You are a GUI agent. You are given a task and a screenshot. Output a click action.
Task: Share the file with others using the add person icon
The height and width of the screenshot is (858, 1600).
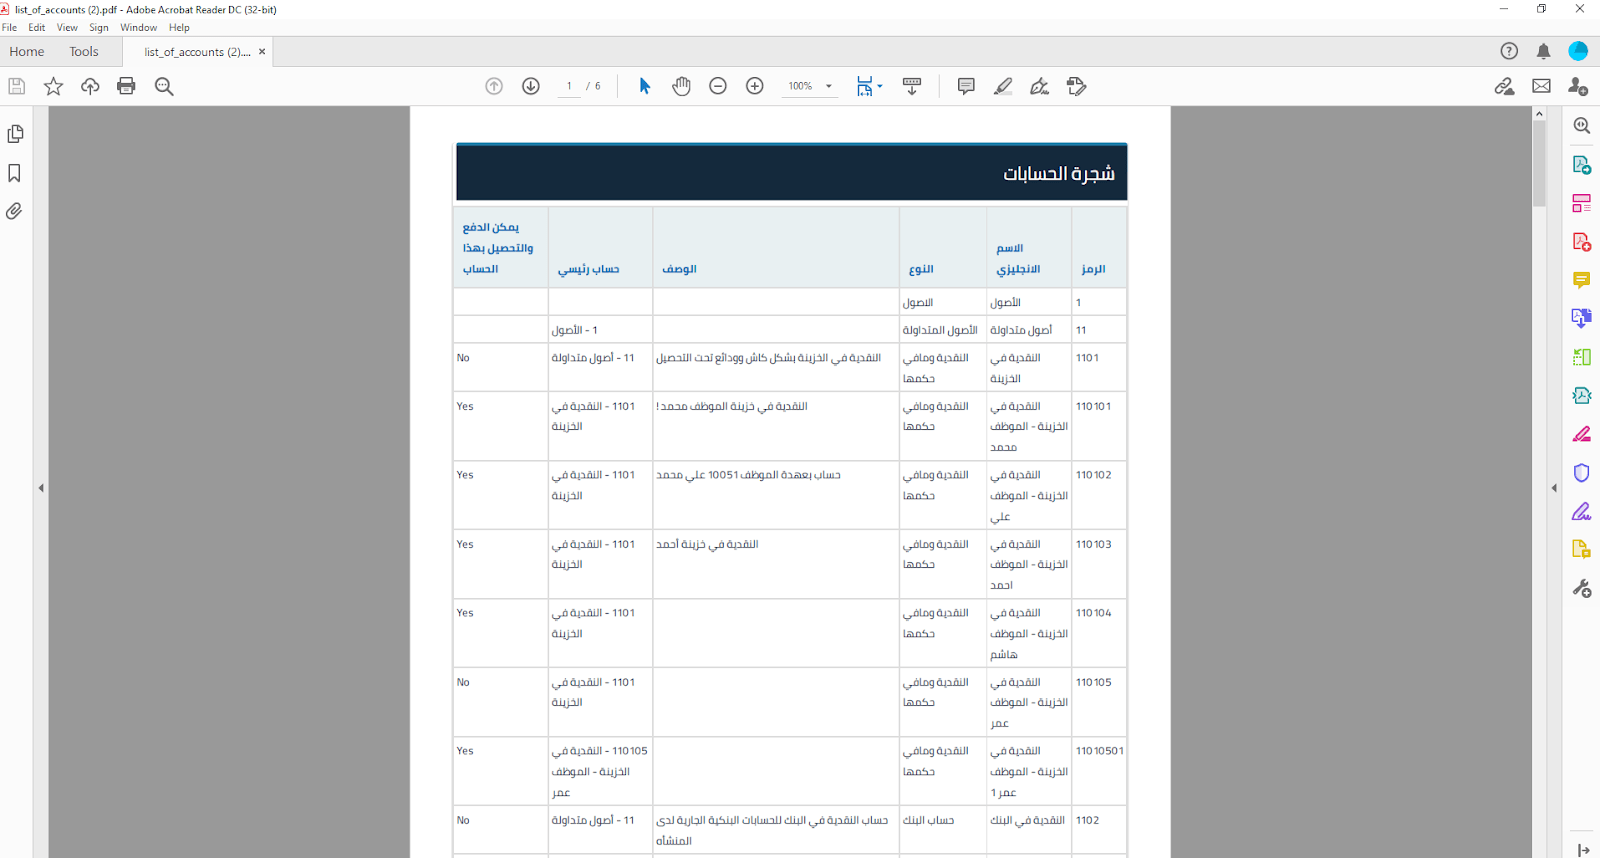coord(1578,86)
